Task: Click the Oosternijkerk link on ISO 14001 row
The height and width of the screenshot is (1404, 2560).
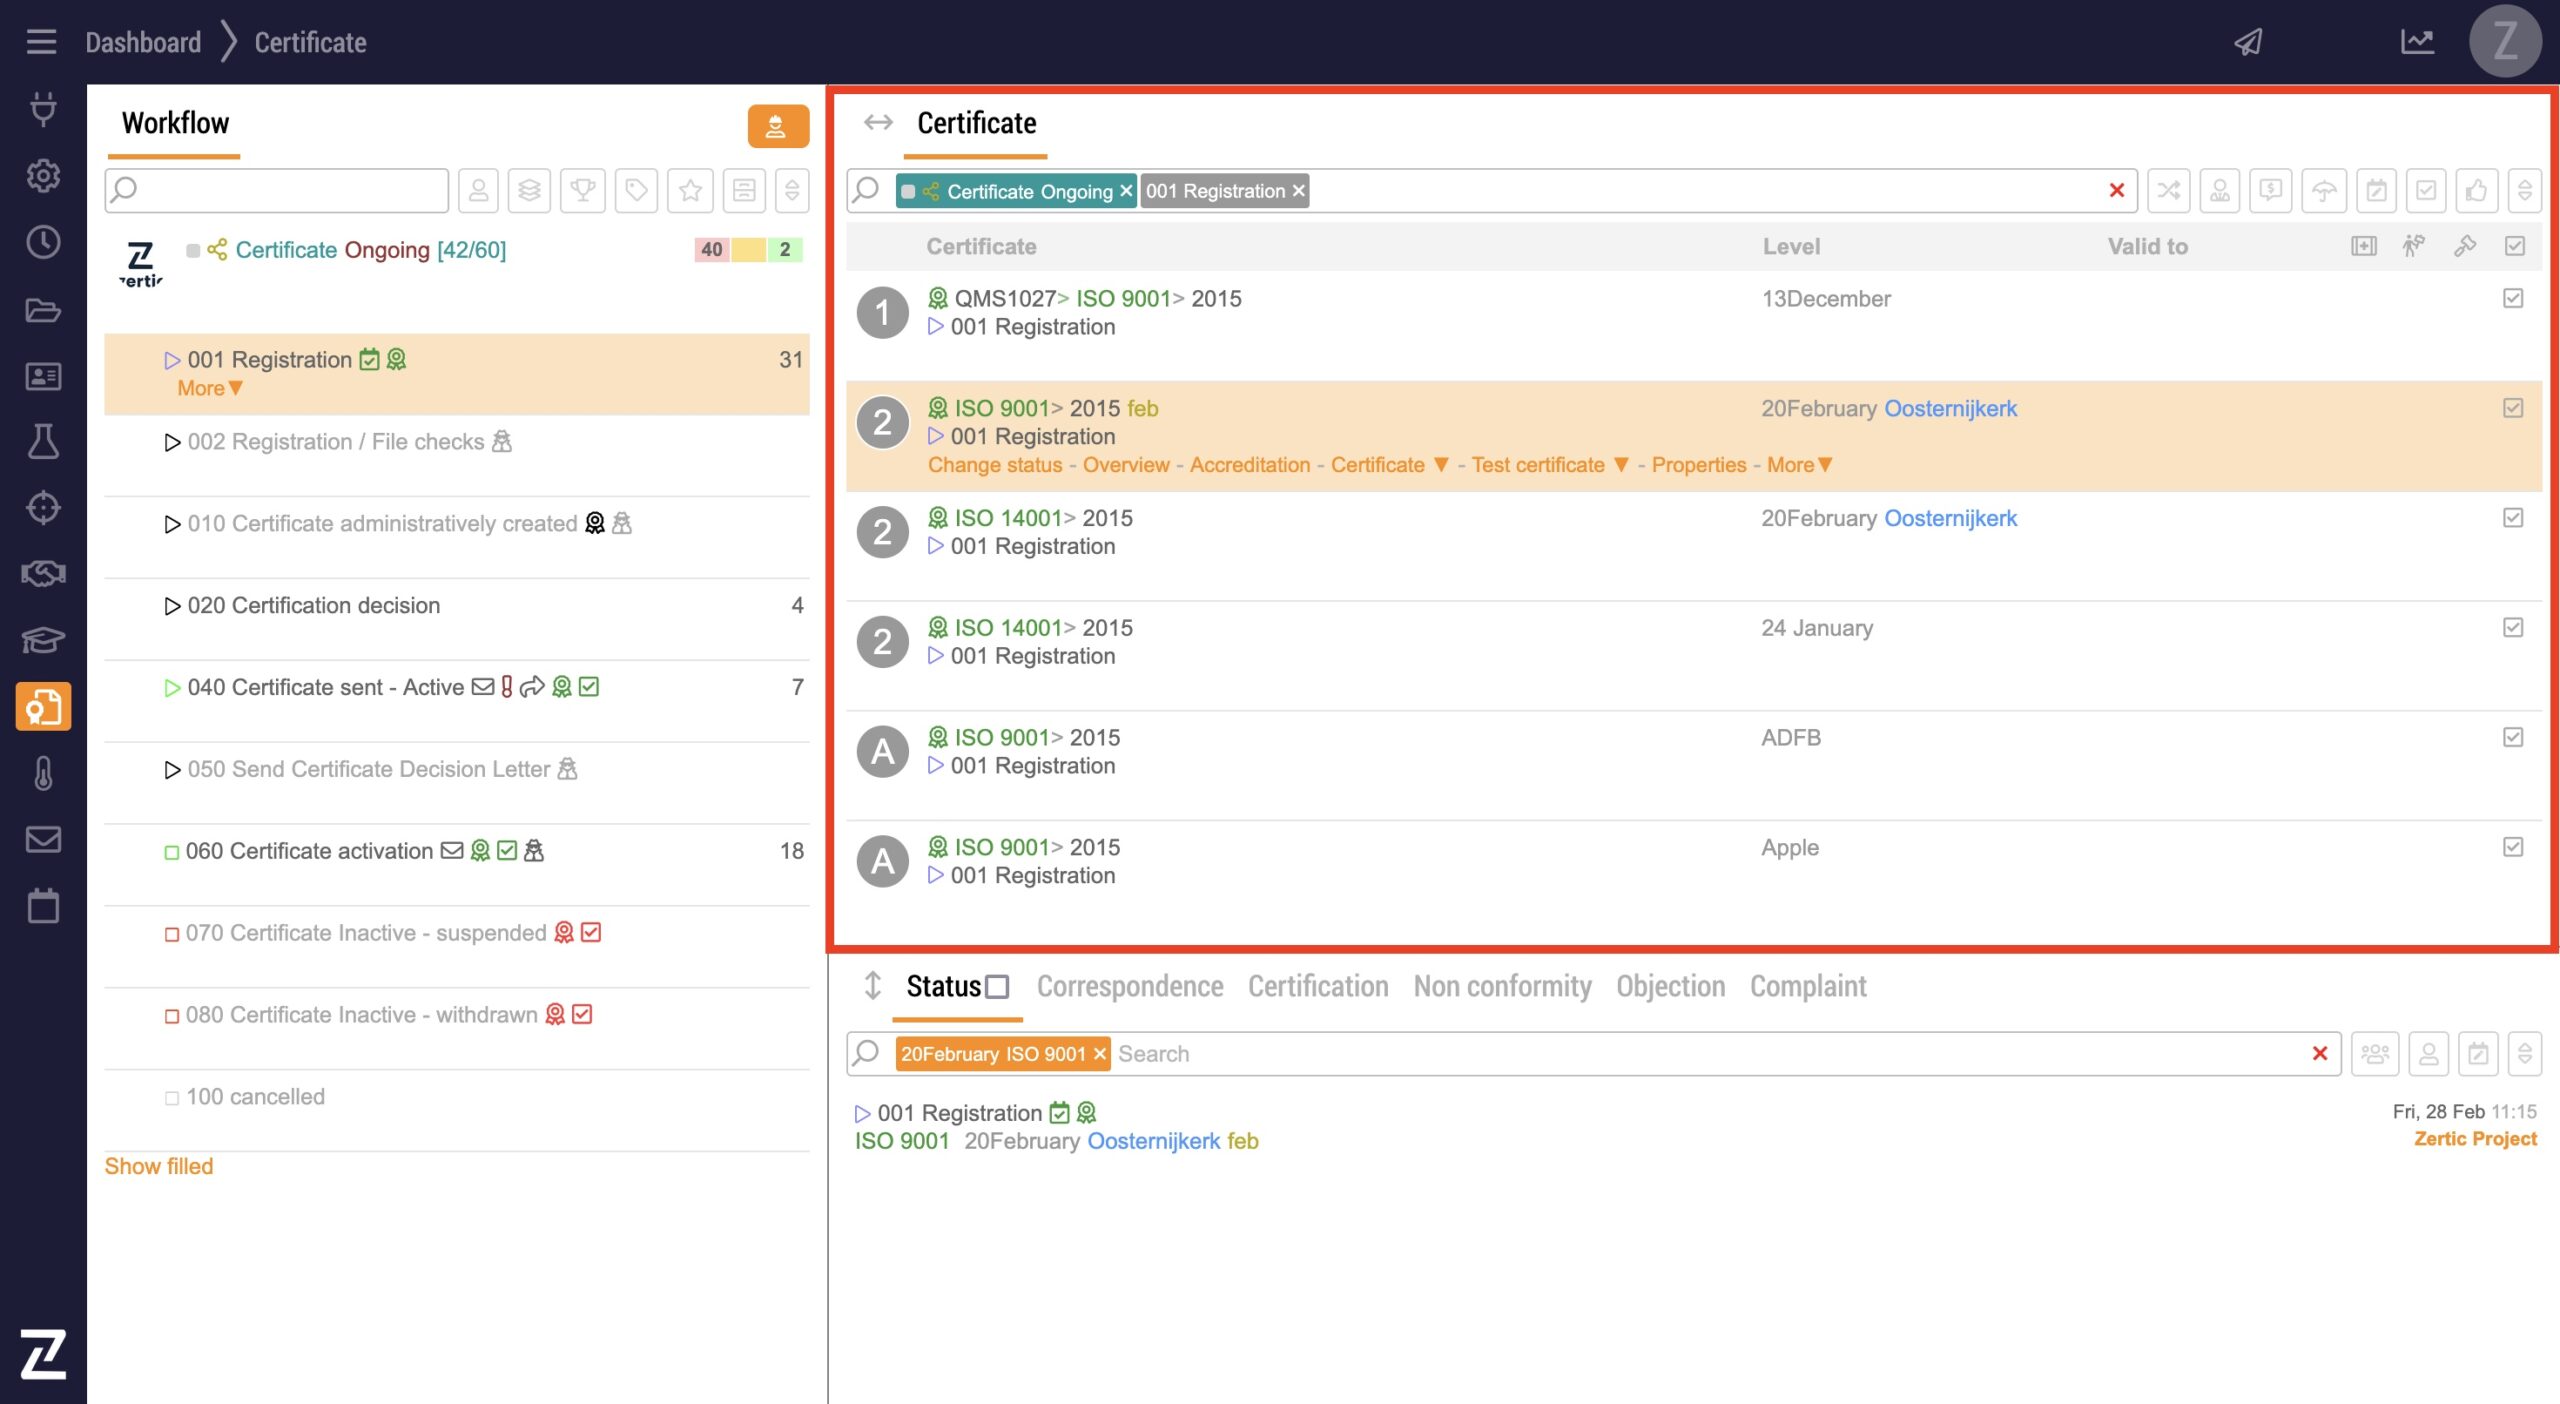Action: (1950, 518)
